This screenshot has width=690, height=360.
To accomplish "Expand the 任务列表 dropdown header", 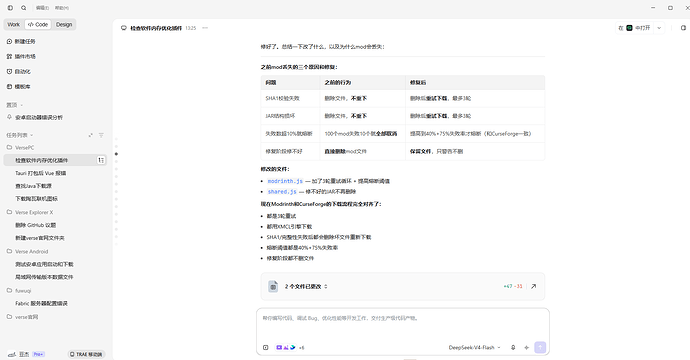I will (x=19, y=135).
